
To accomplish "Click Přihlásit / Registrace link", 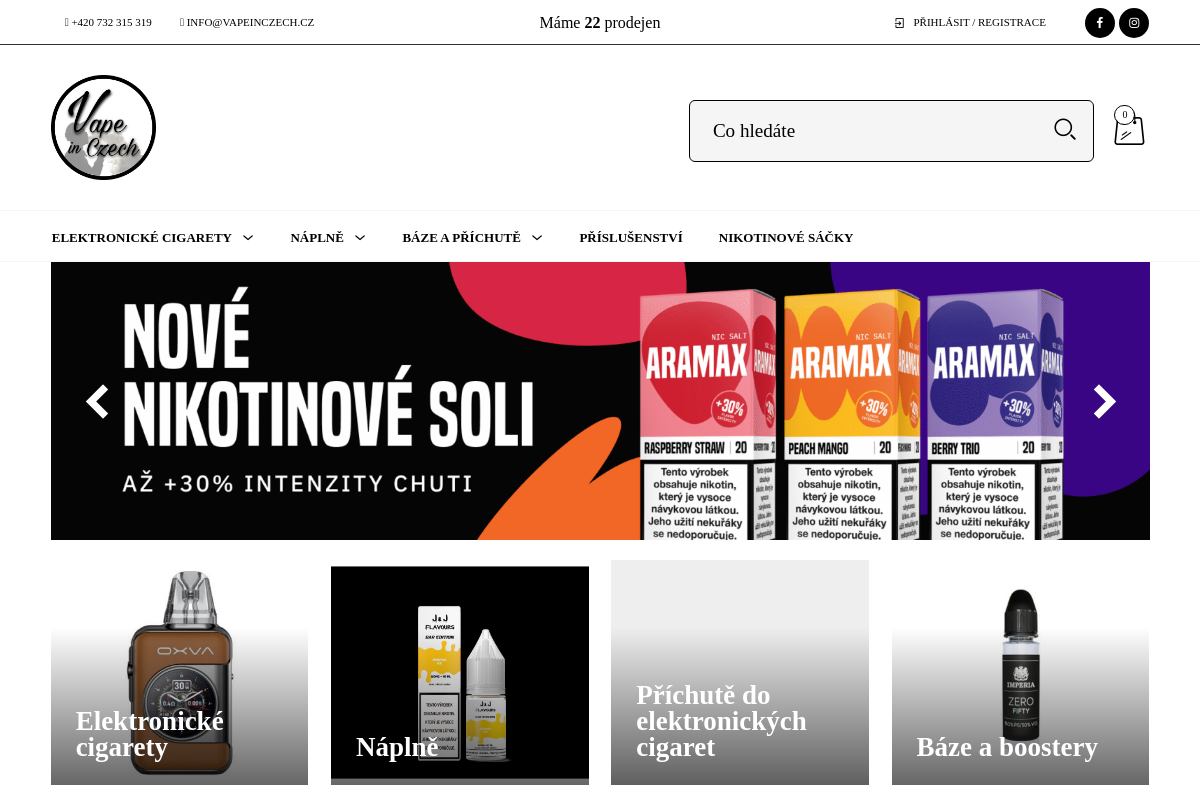I will point(979,22).
